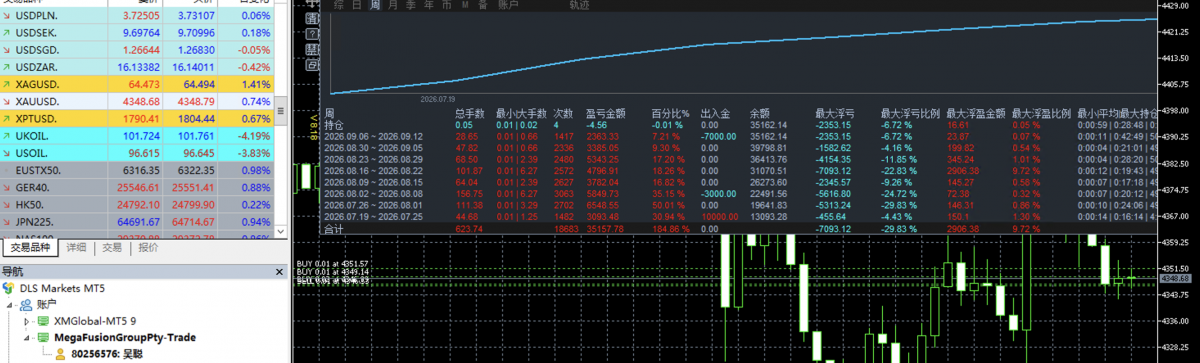Select the 日 daily statistics tab

point(357,5)
